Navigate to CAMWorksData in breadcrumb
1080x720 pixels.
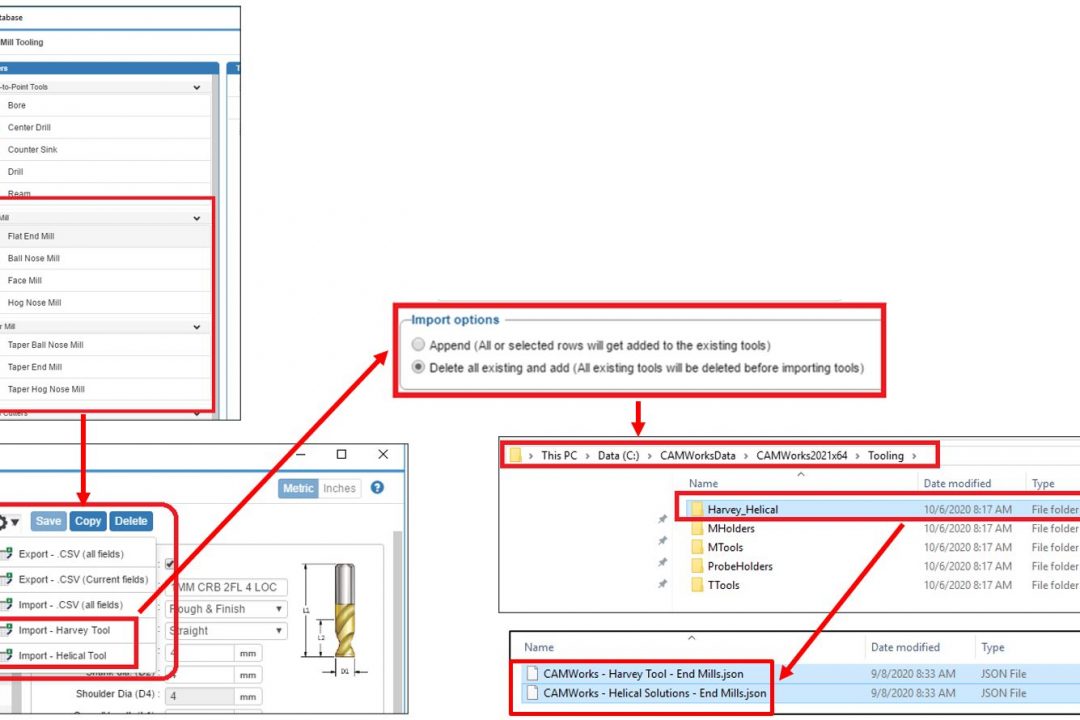click(x=697, y=455)
